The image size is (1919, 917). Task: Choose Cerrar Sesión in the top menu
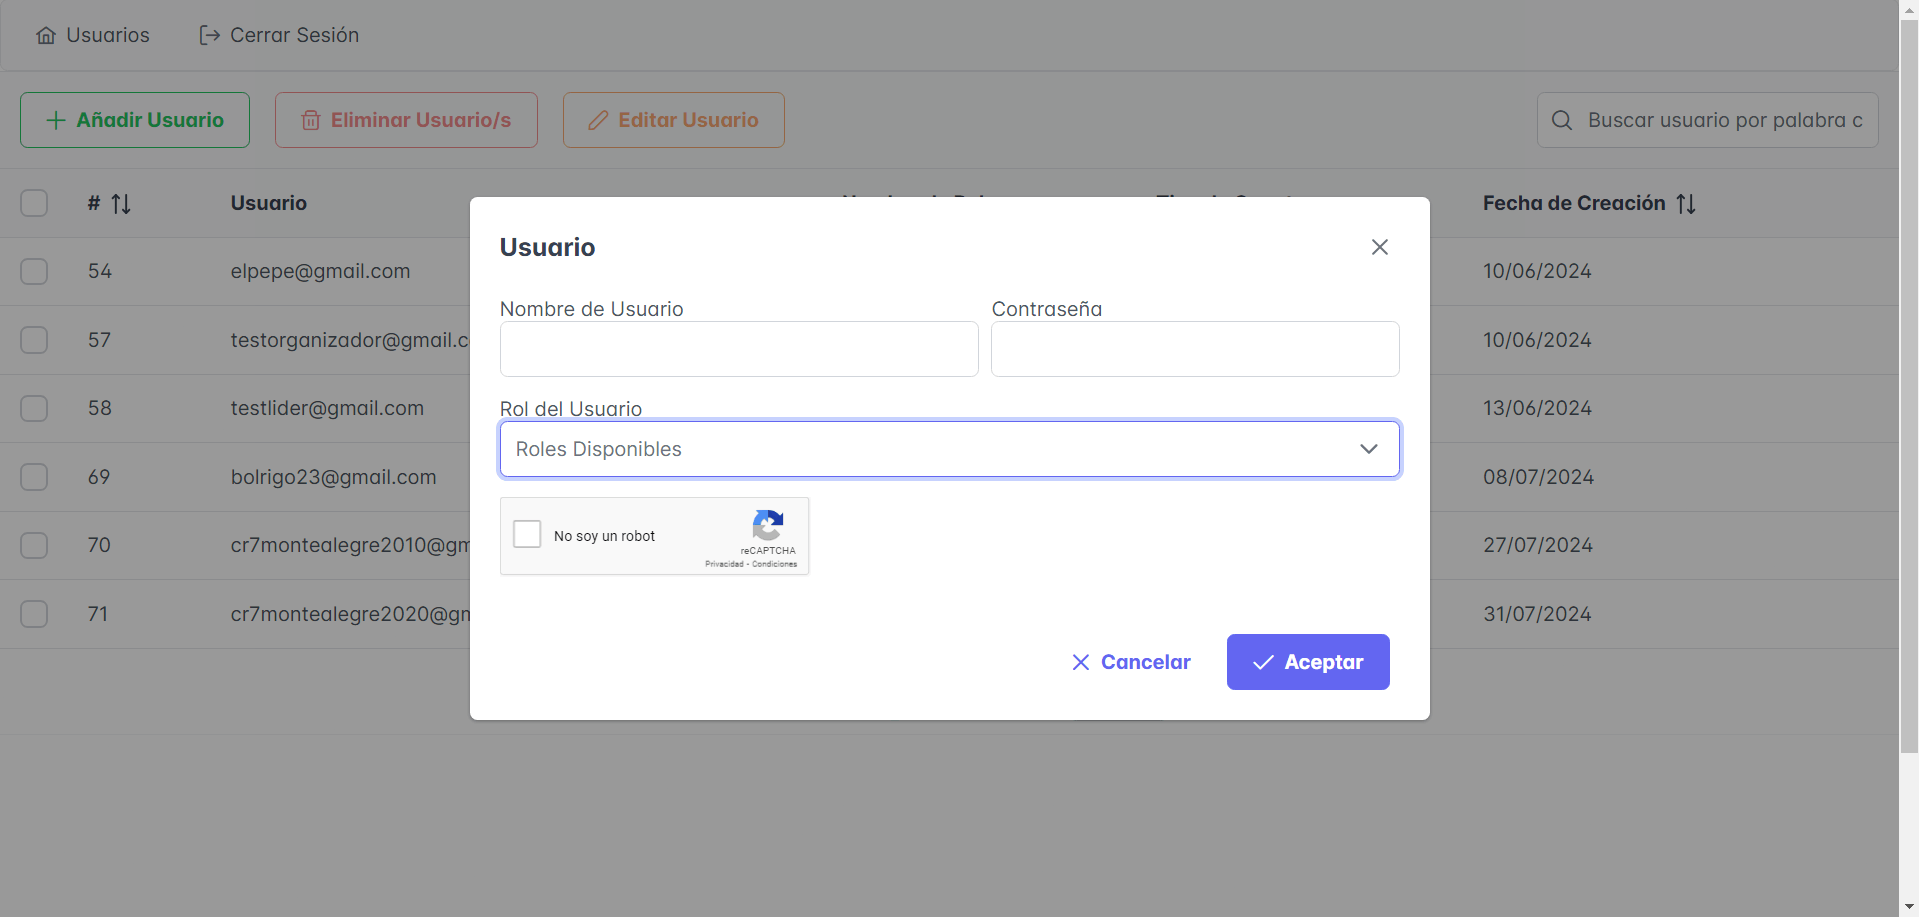(x=279, y=35)
